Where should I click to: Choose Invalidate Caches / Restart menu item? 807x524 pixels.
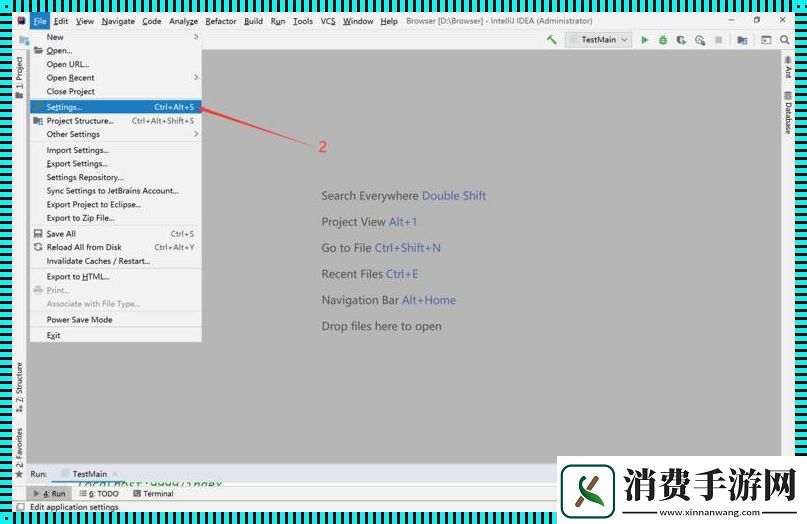click(98, 261)
